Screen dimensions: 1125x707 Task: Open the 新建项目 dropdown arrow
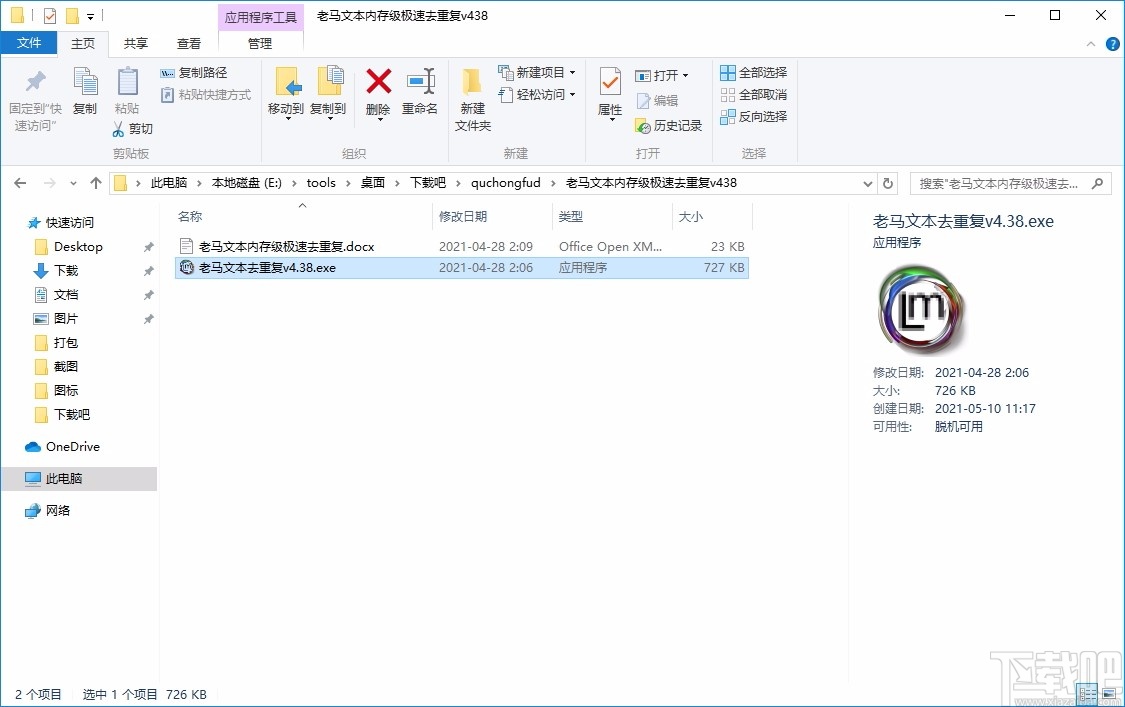tap(573, 71)
